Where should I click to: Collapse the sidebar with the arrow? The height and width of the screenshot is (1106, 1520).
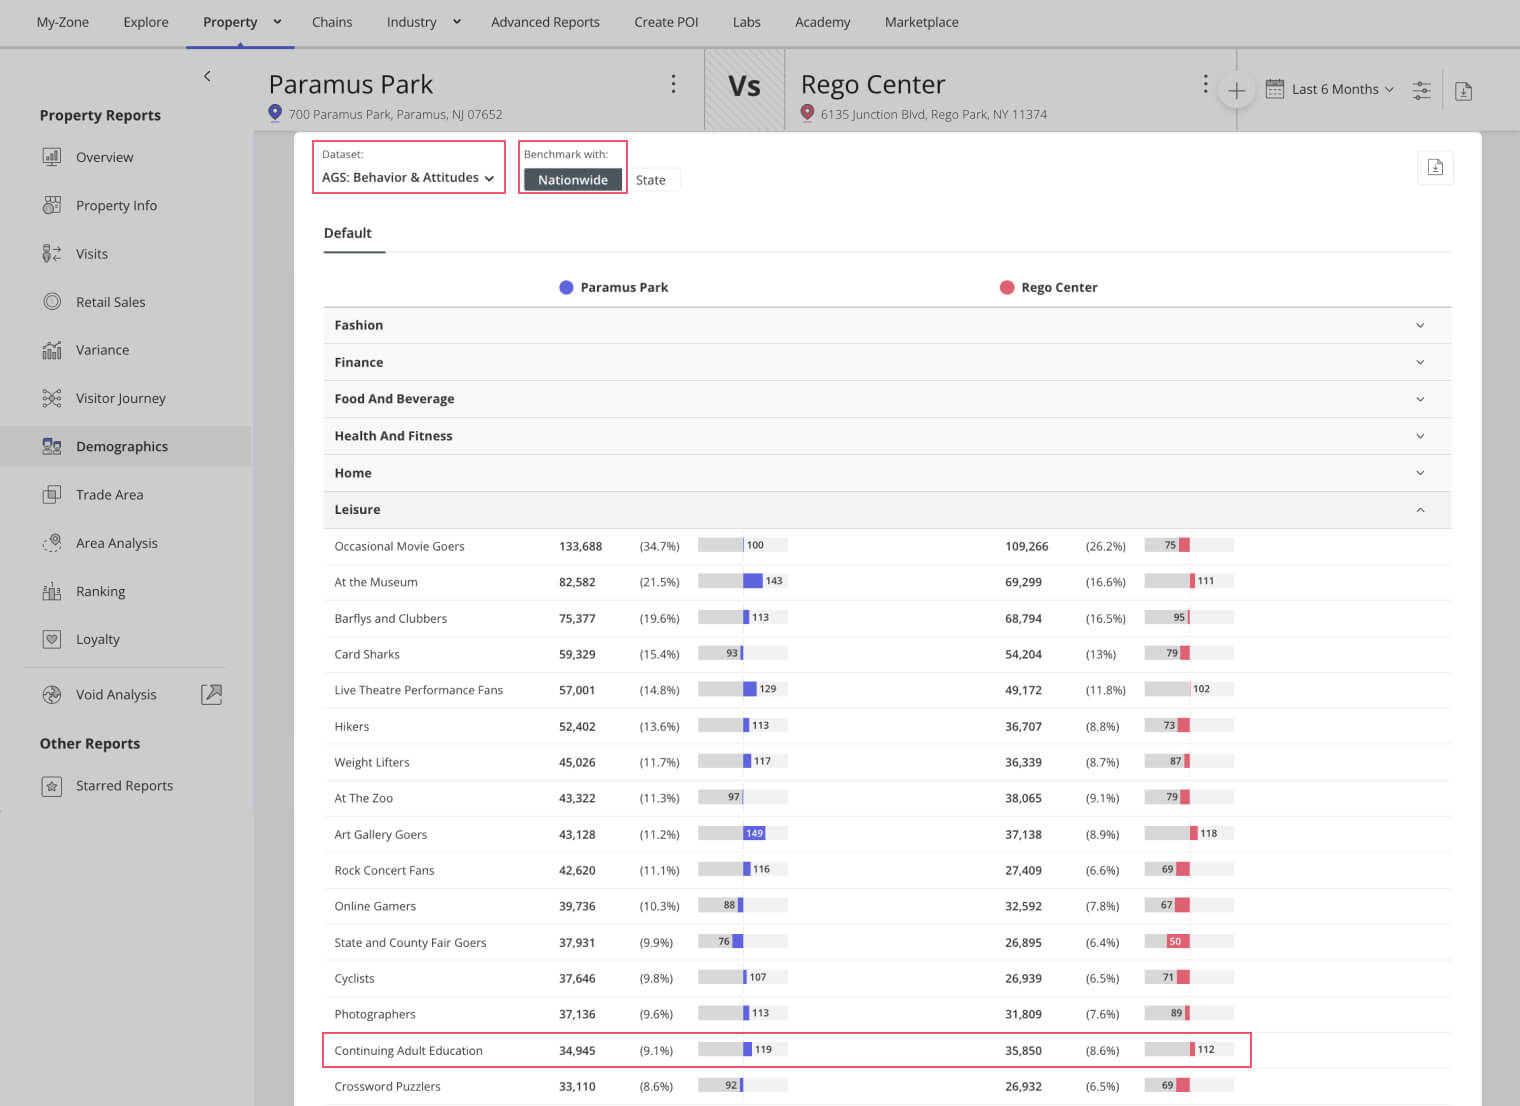(207, 76)
